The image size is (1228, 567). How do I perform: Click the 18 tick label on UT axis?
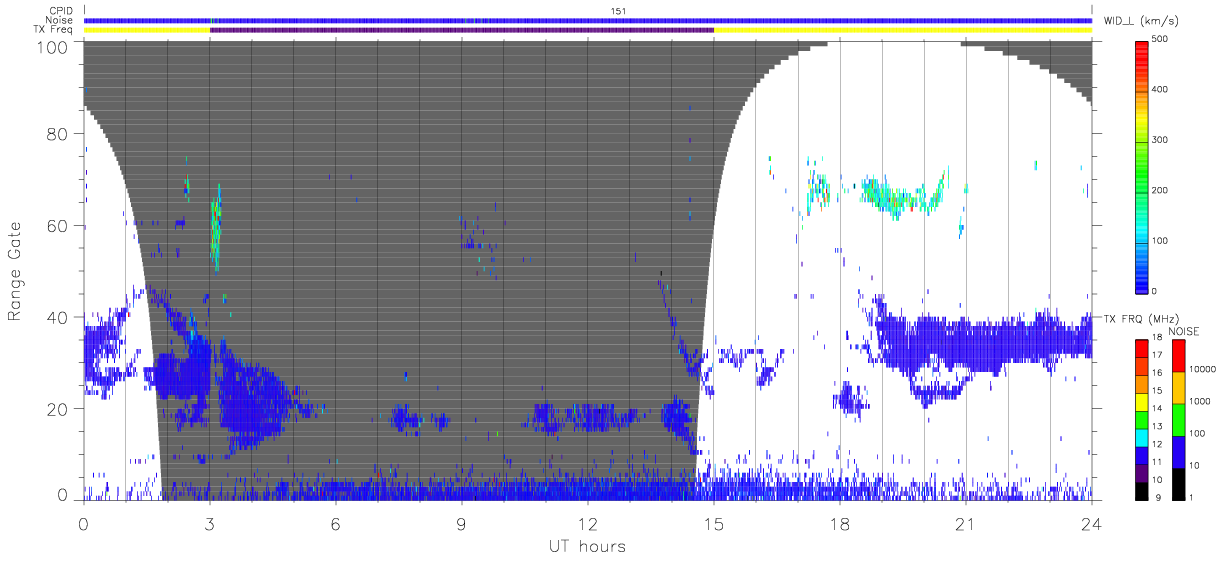tap(840, 524)
